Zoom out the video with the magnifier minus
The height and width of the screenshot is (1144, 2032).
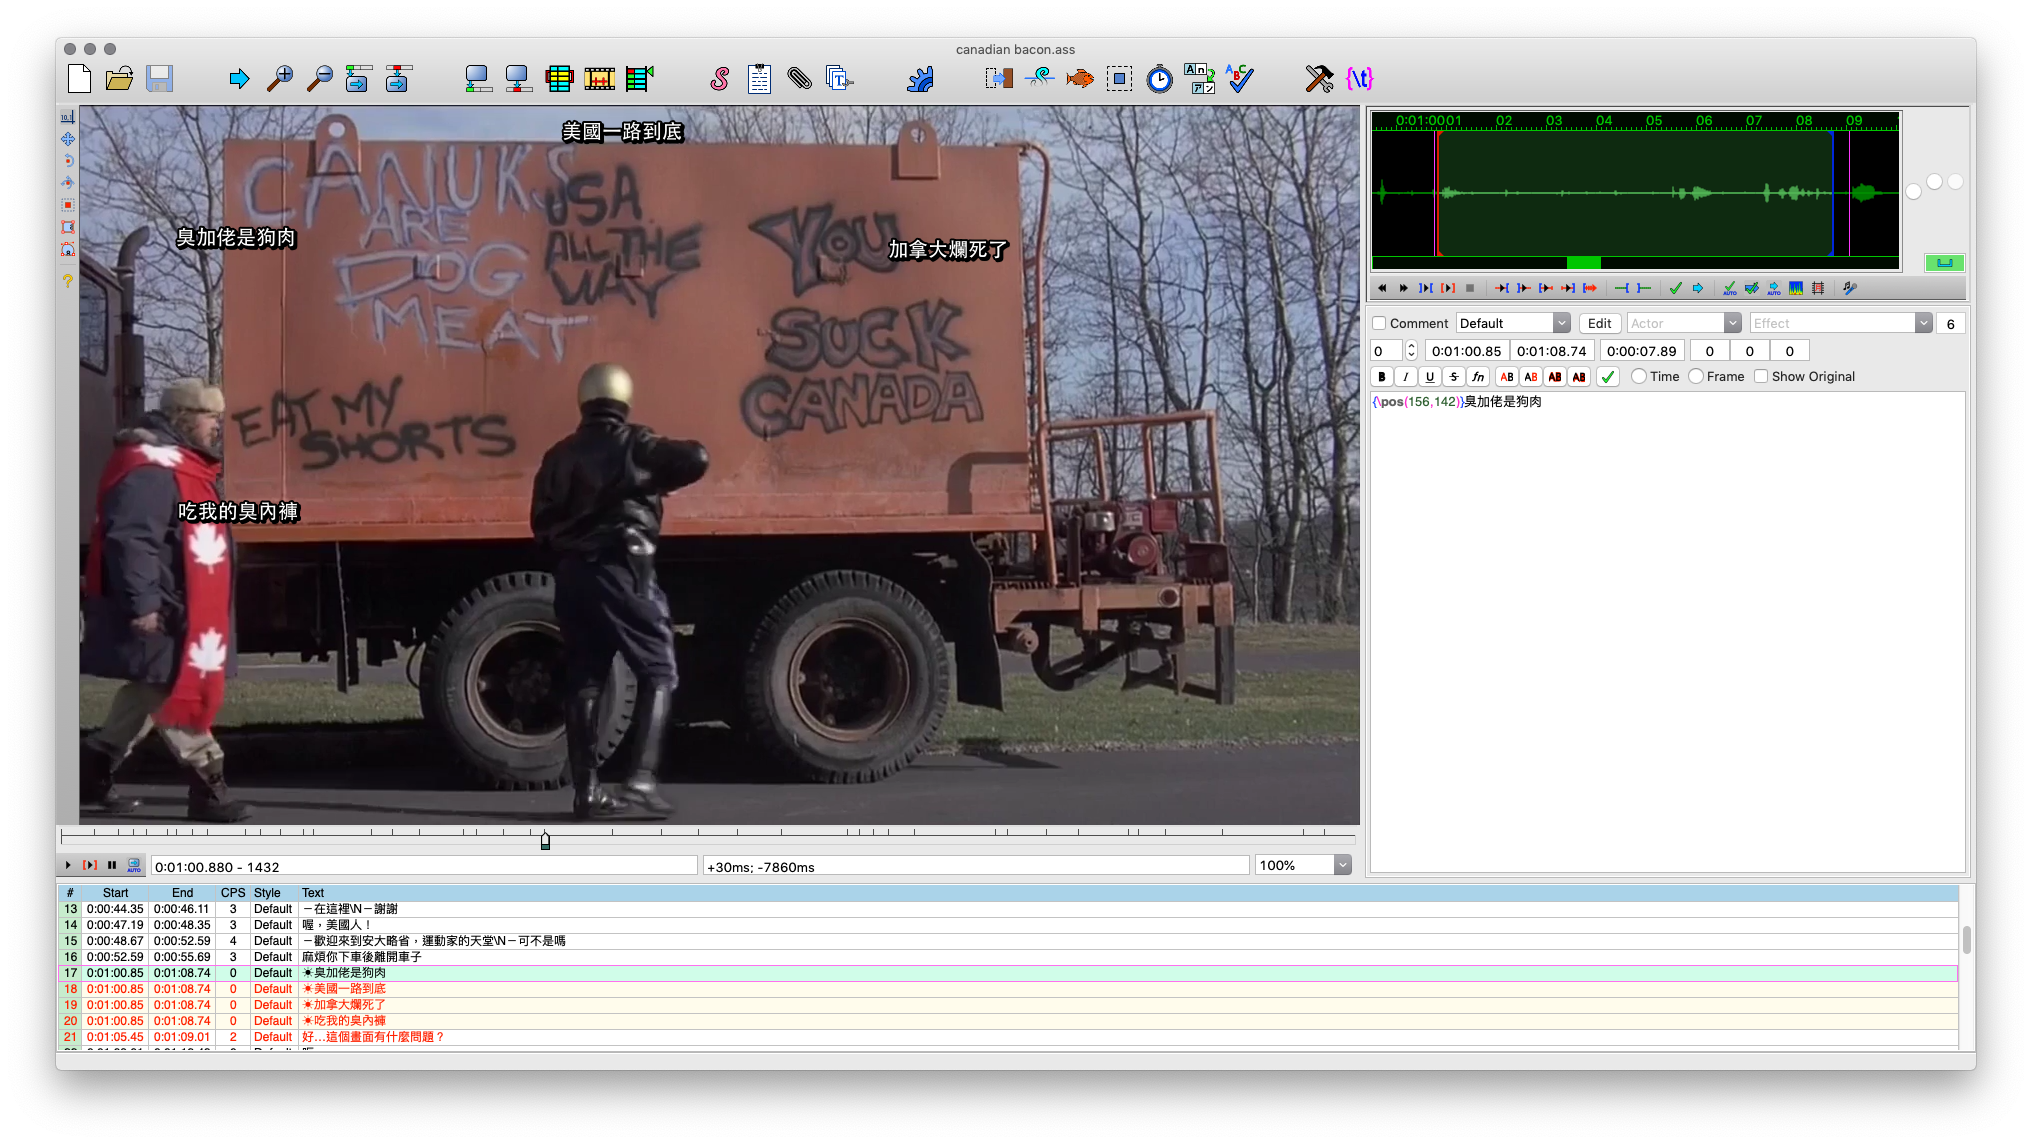[320, 78]
